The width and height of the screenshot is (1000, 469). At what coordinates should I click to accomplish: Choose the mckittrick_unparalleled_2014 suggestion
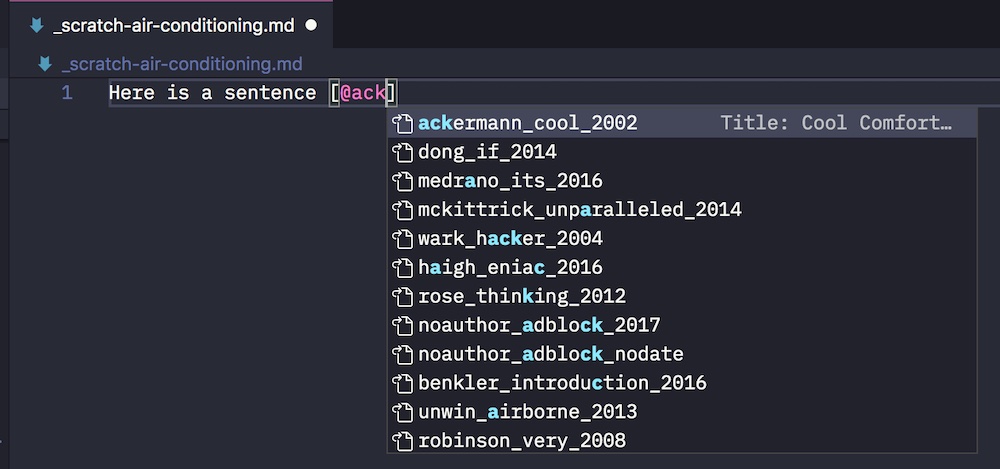[x=682, y=209]
